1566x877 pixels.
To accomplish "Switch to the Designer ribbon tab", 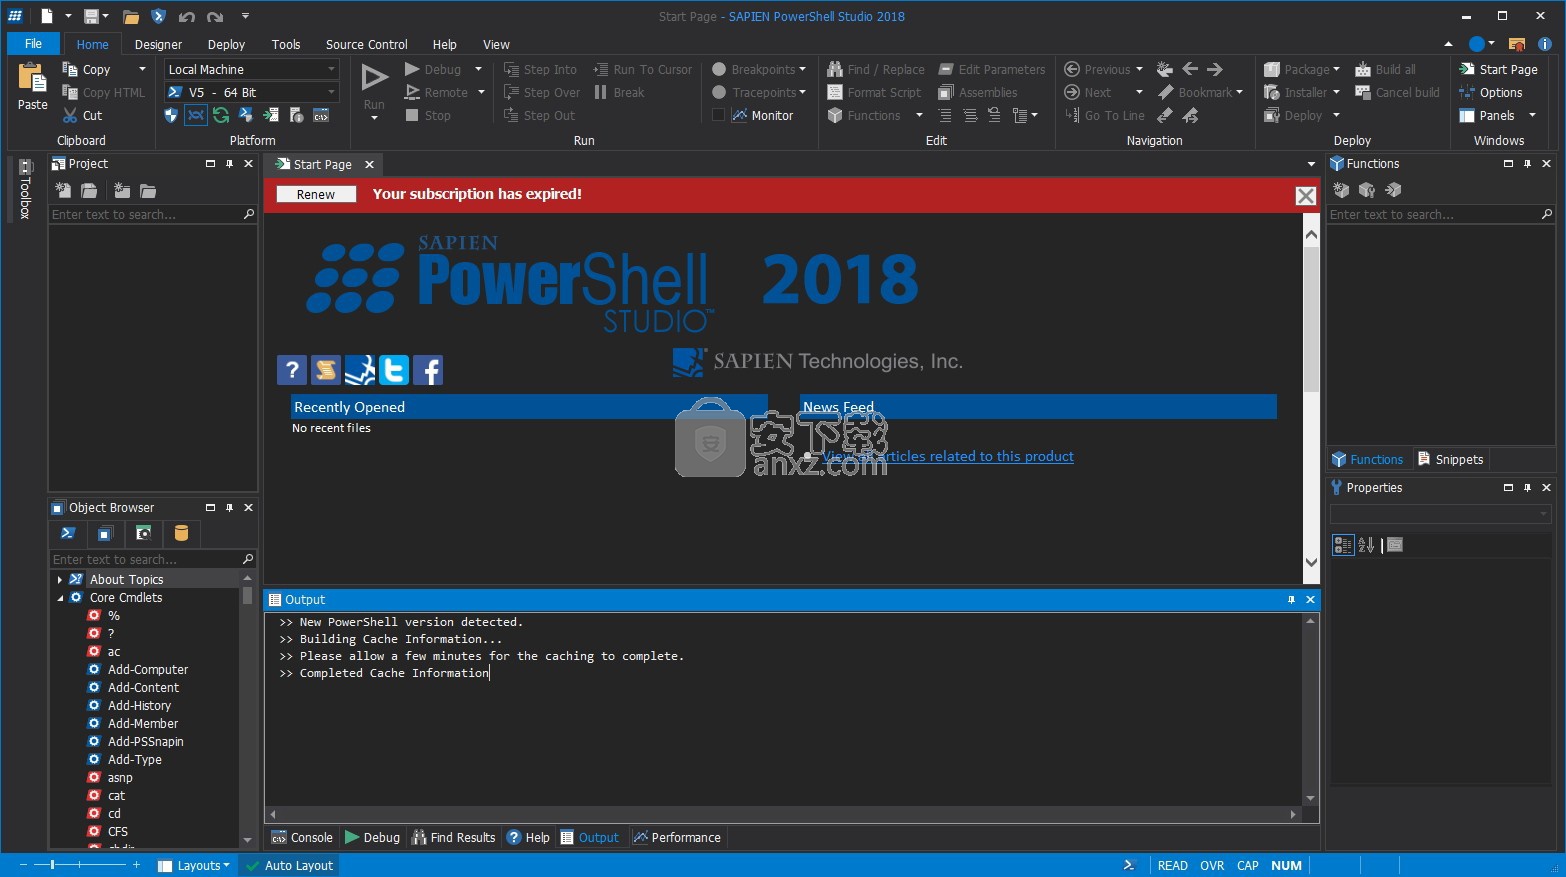I will pyautogui.click(x=158, y=44).
